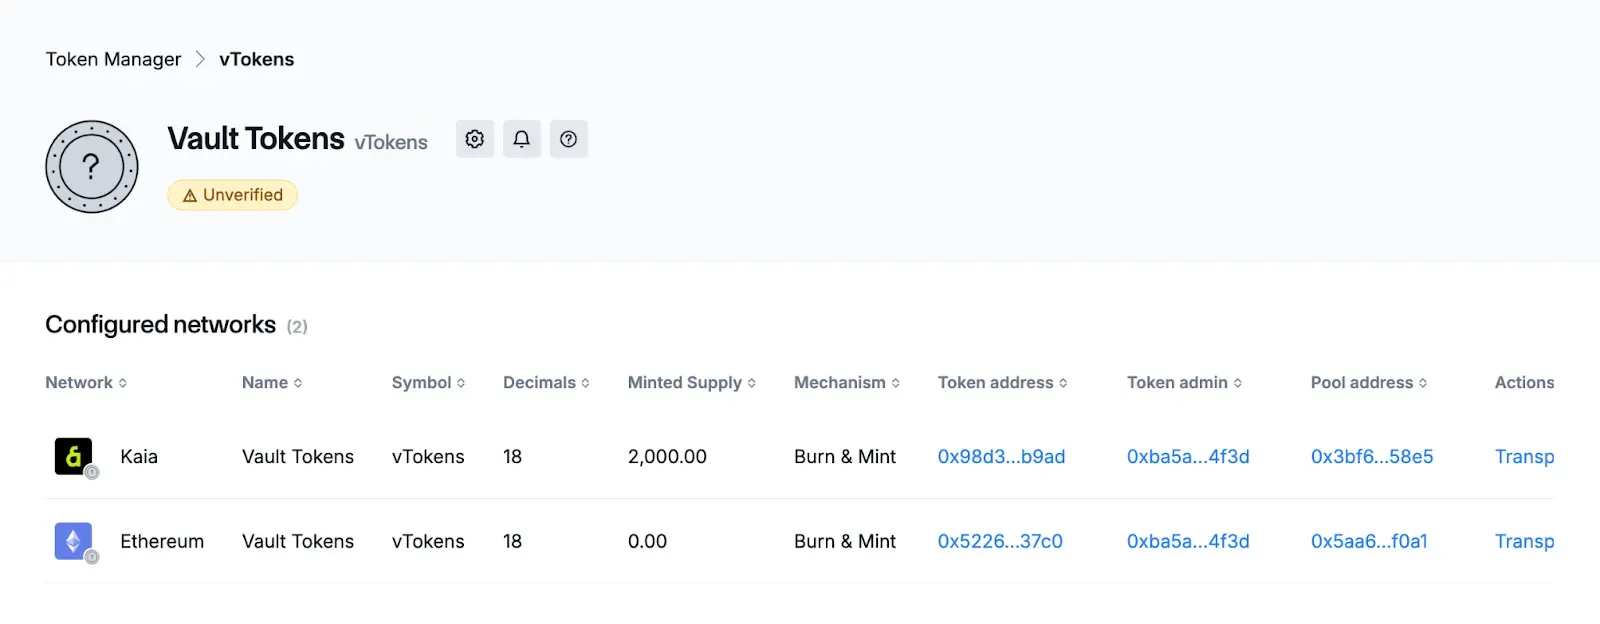
Task: Click the breadcrumb chevron separator
Action: point(200,59)
